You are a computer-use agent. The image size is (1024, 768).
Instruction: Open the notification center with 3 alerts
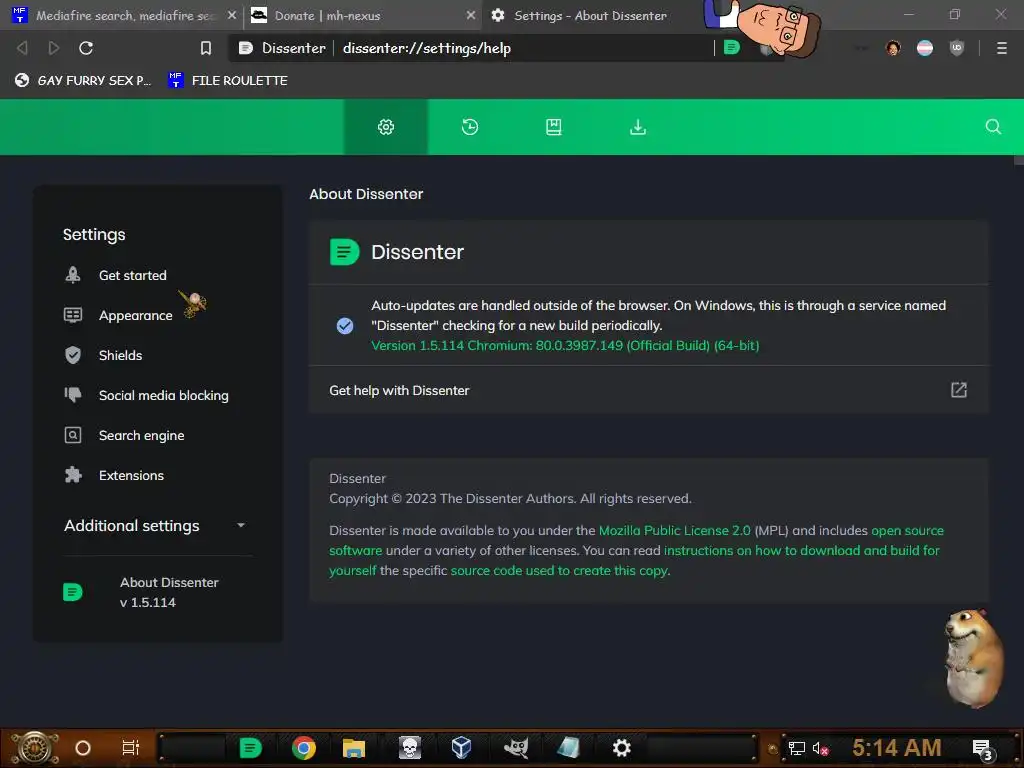983,749
